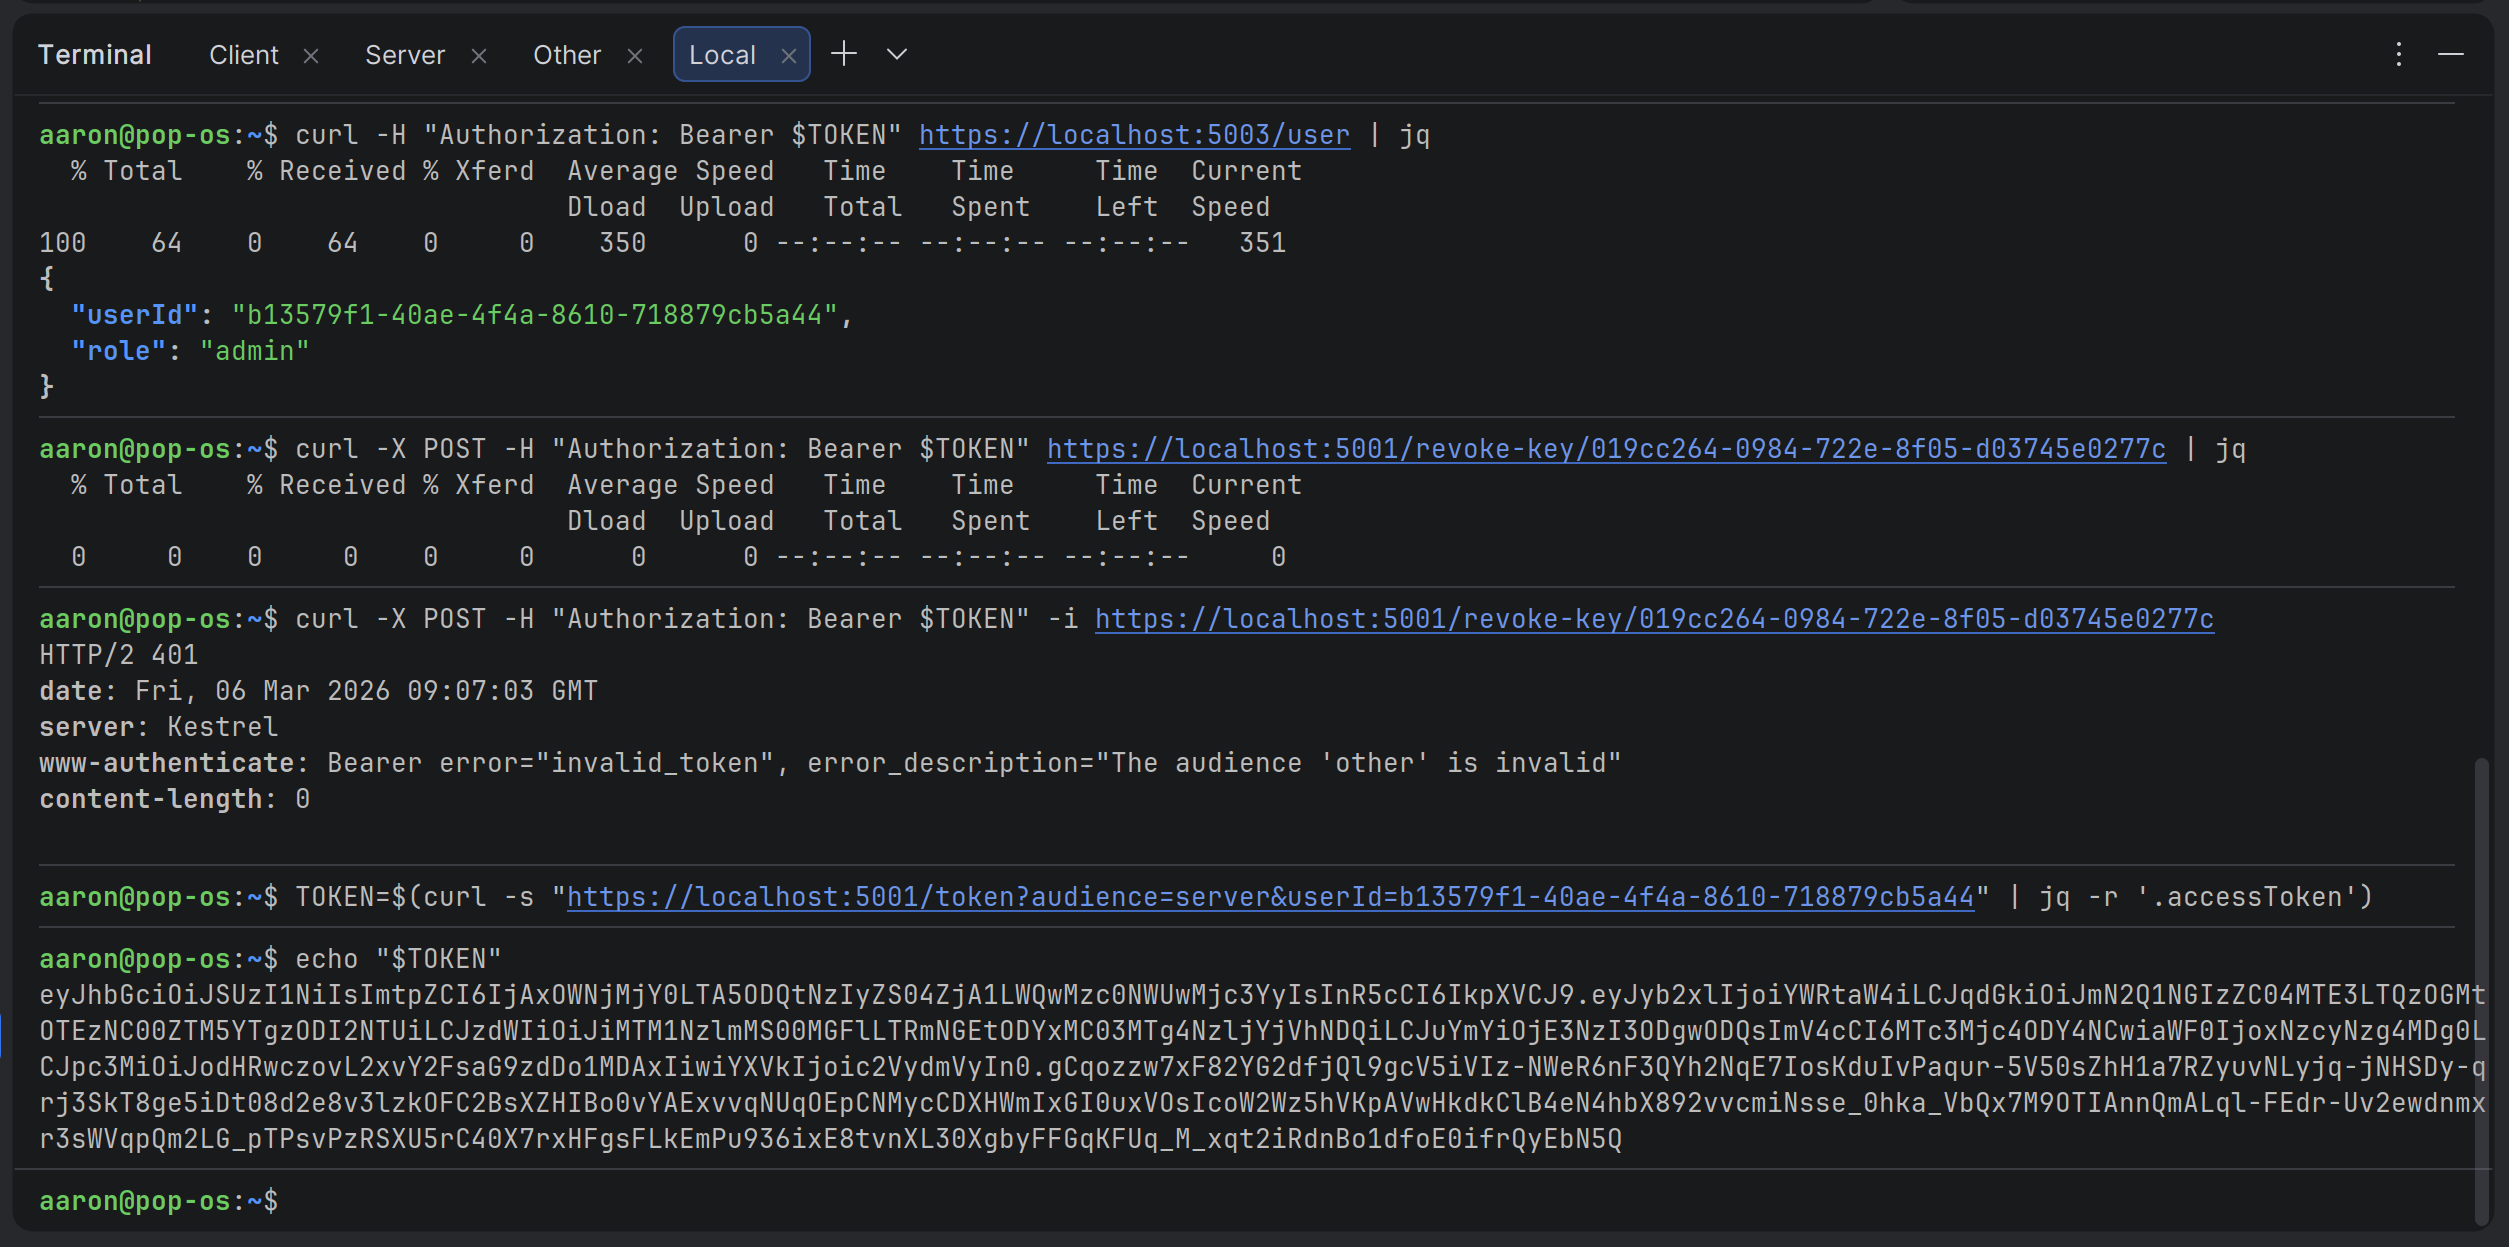Close the Server terminal tab
This screenshot has height=1247, width=2509.
479,56
